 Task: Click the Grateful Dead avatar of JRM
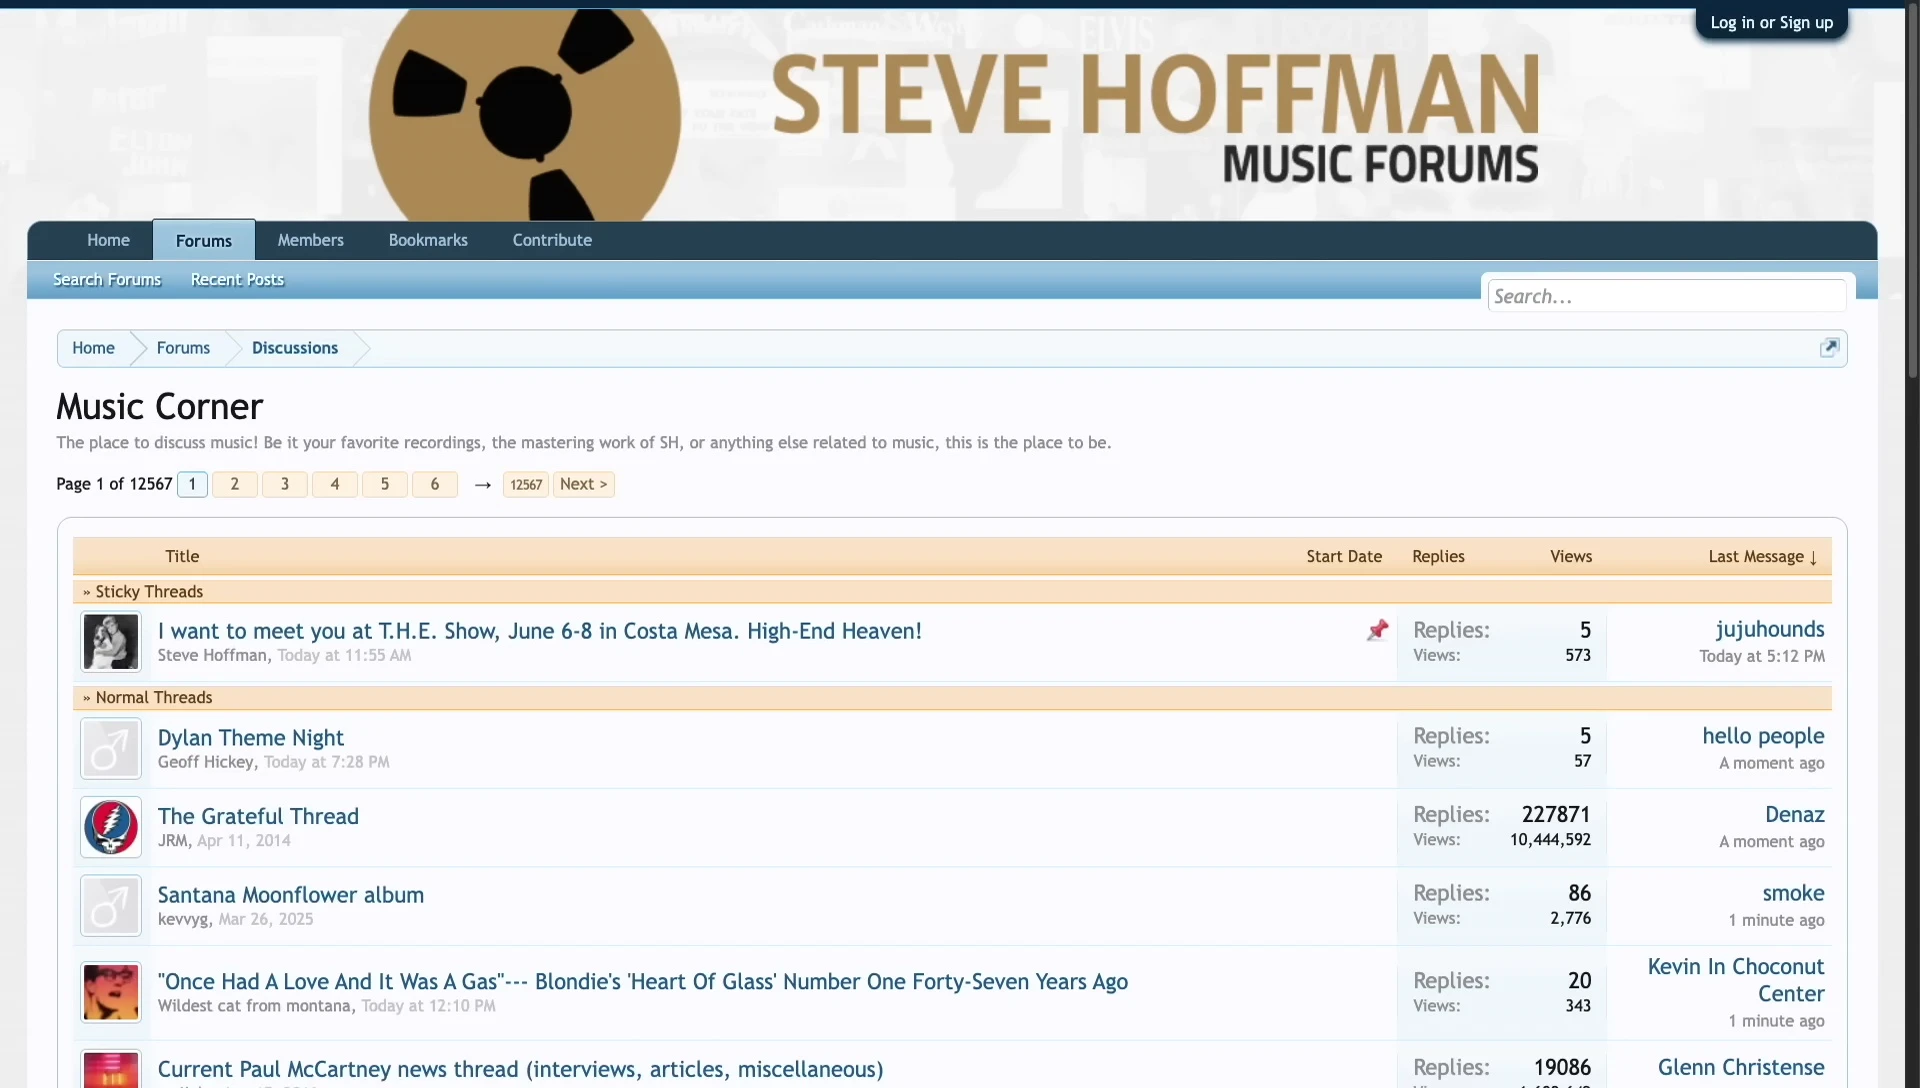(x=111, y=828)
